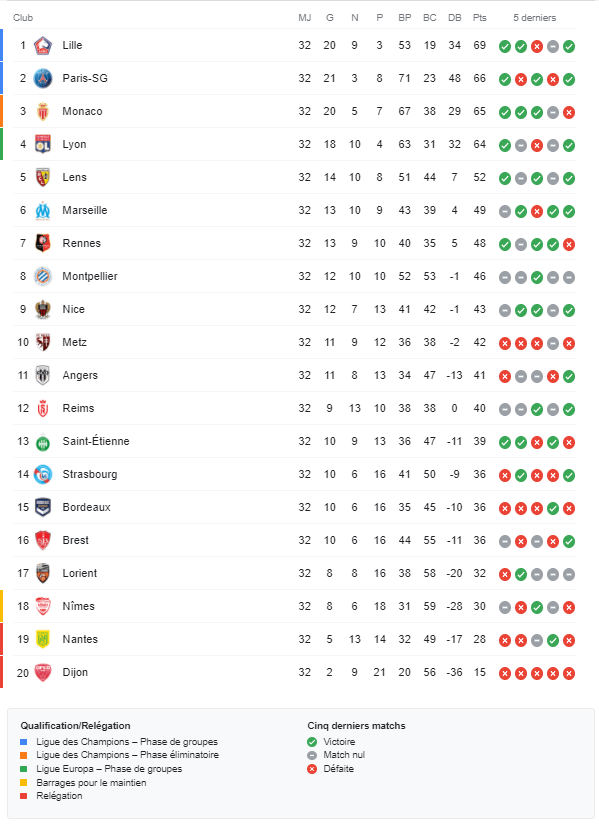599x825 pixels.
Task: Click the 5 derniers column header
Action: [x=535, y=17]
